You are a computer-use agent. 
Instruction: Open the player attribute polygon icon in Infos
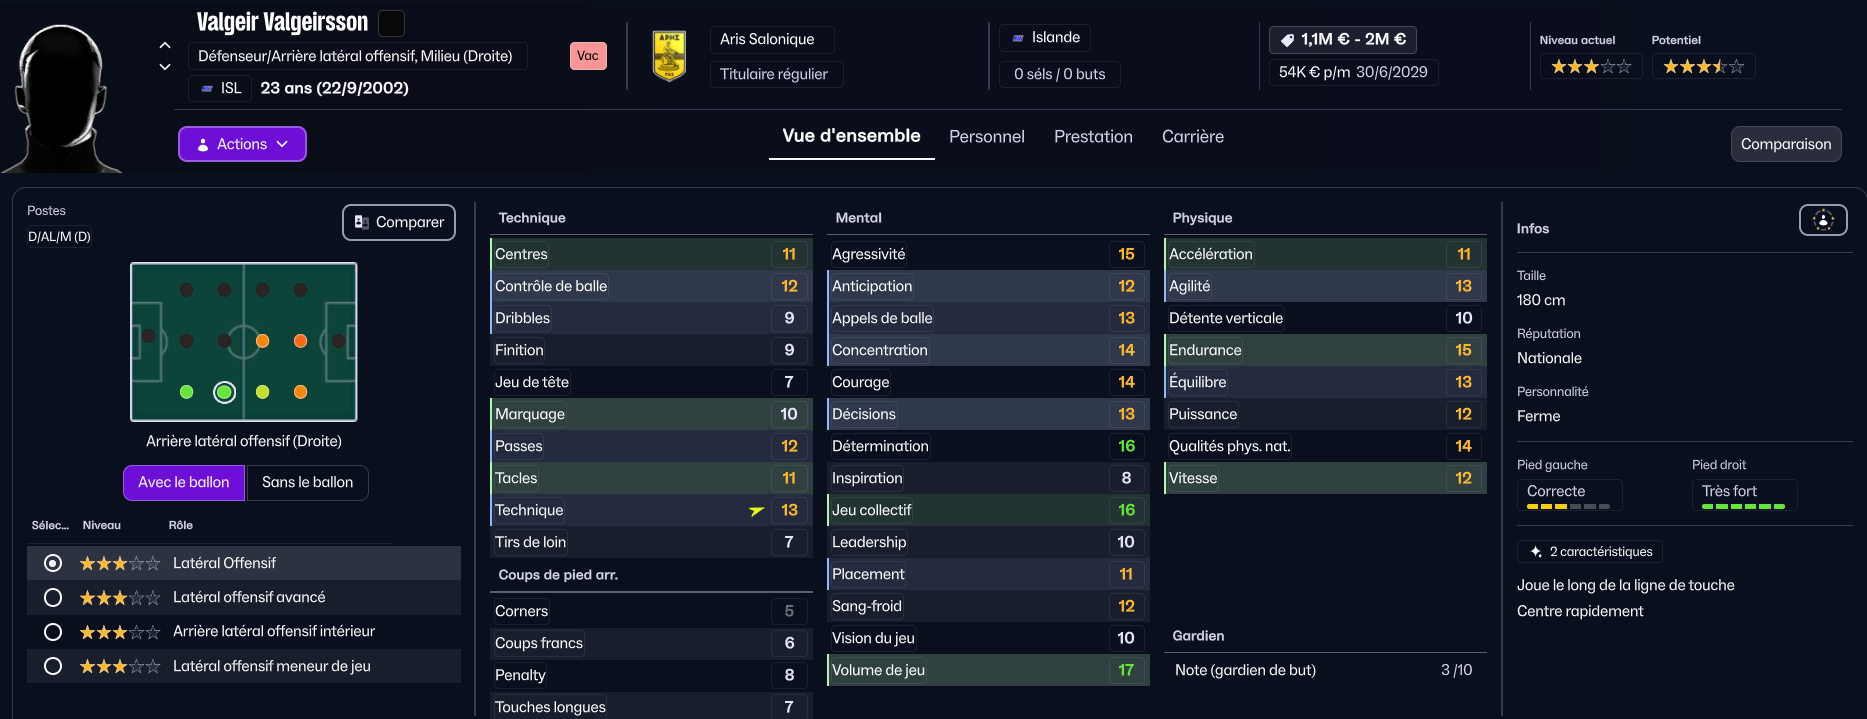click(1822, 220)
